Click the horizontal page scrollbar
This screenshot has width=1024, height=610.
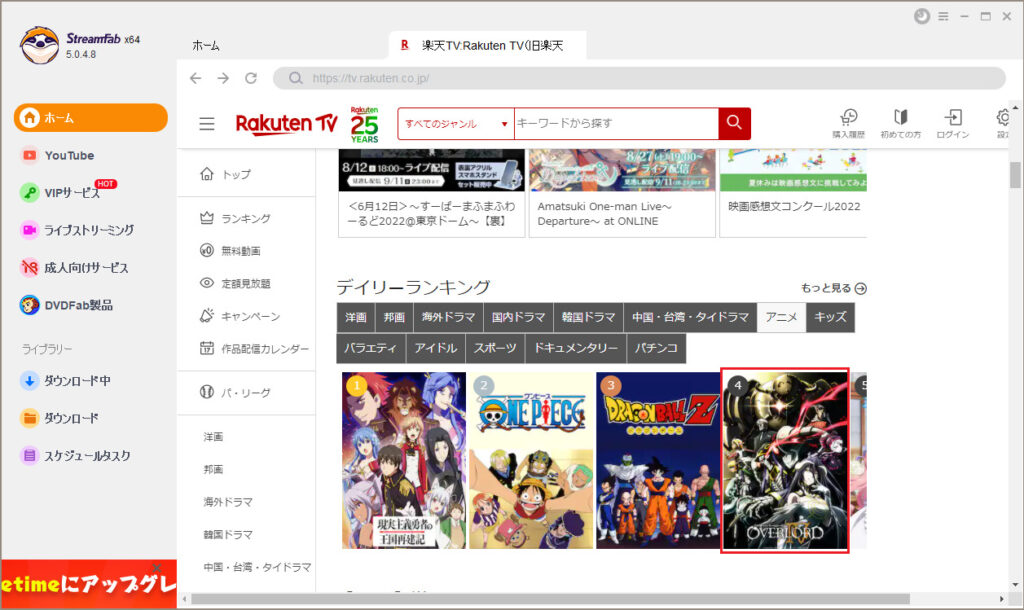point(551,599)
